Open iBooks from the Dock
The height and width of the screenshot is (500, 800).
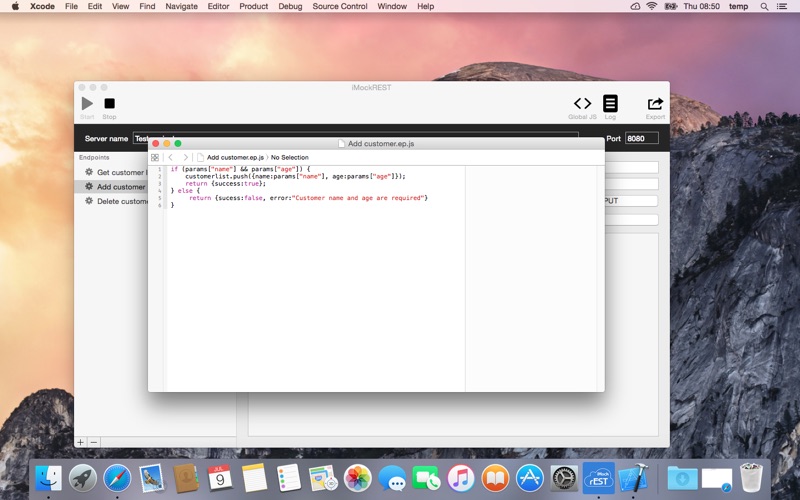pos(495,479)
